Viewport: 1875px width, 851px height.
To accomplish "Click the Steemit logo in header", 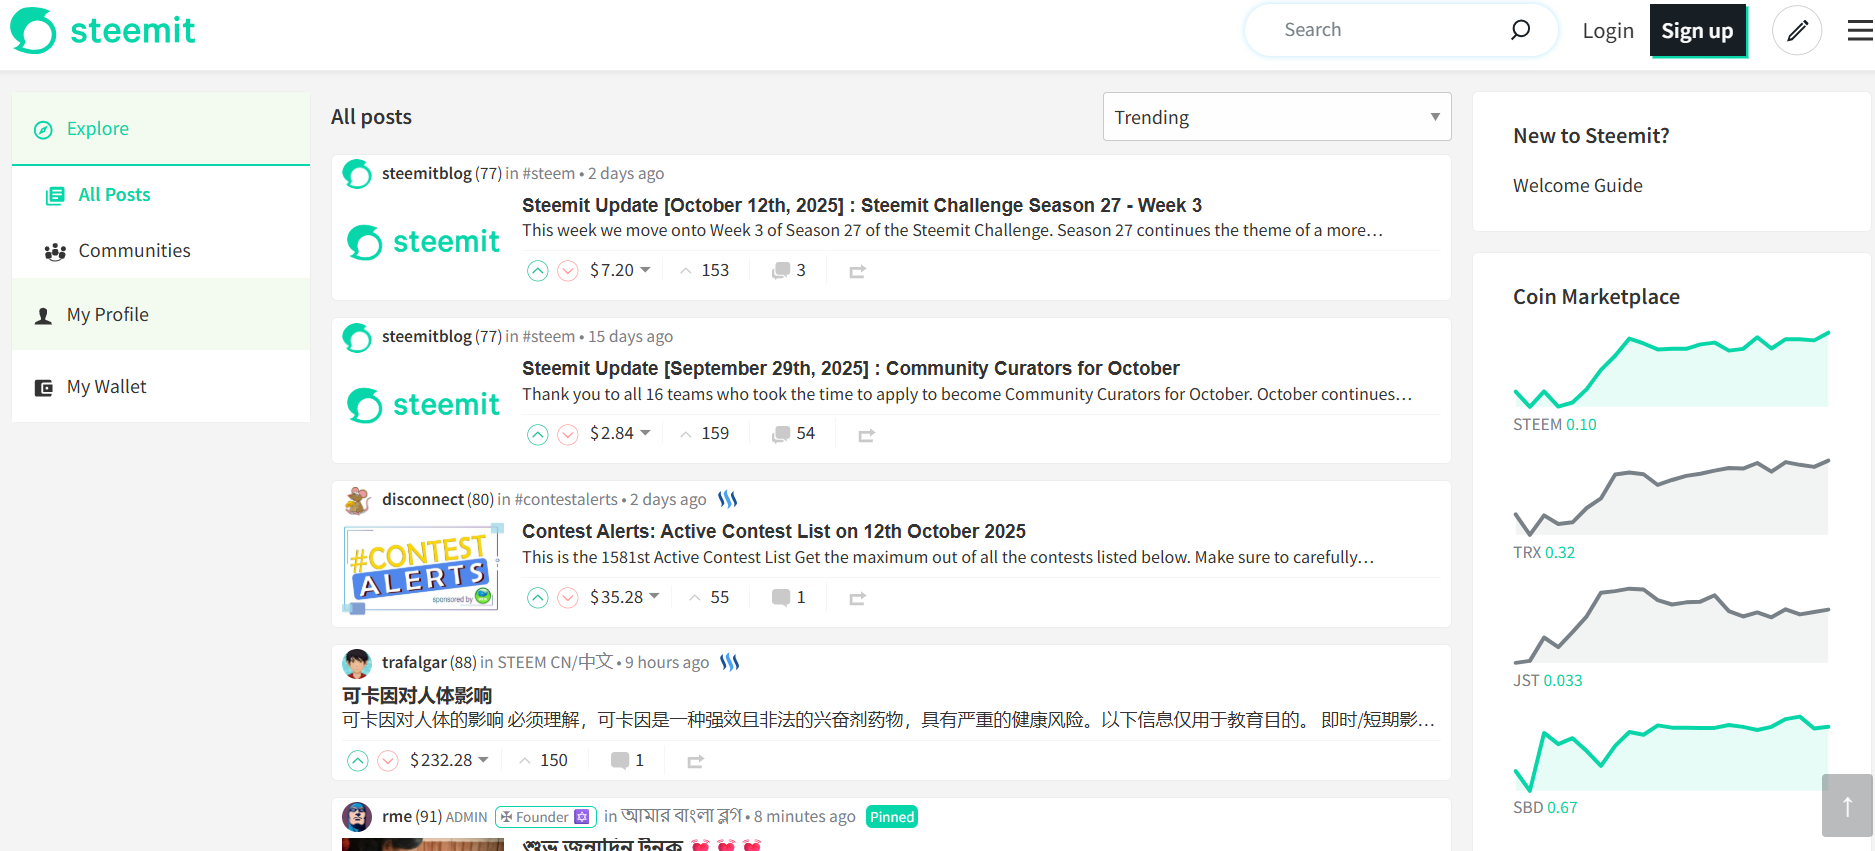I will pyautogui.click(x=103, y=31).
